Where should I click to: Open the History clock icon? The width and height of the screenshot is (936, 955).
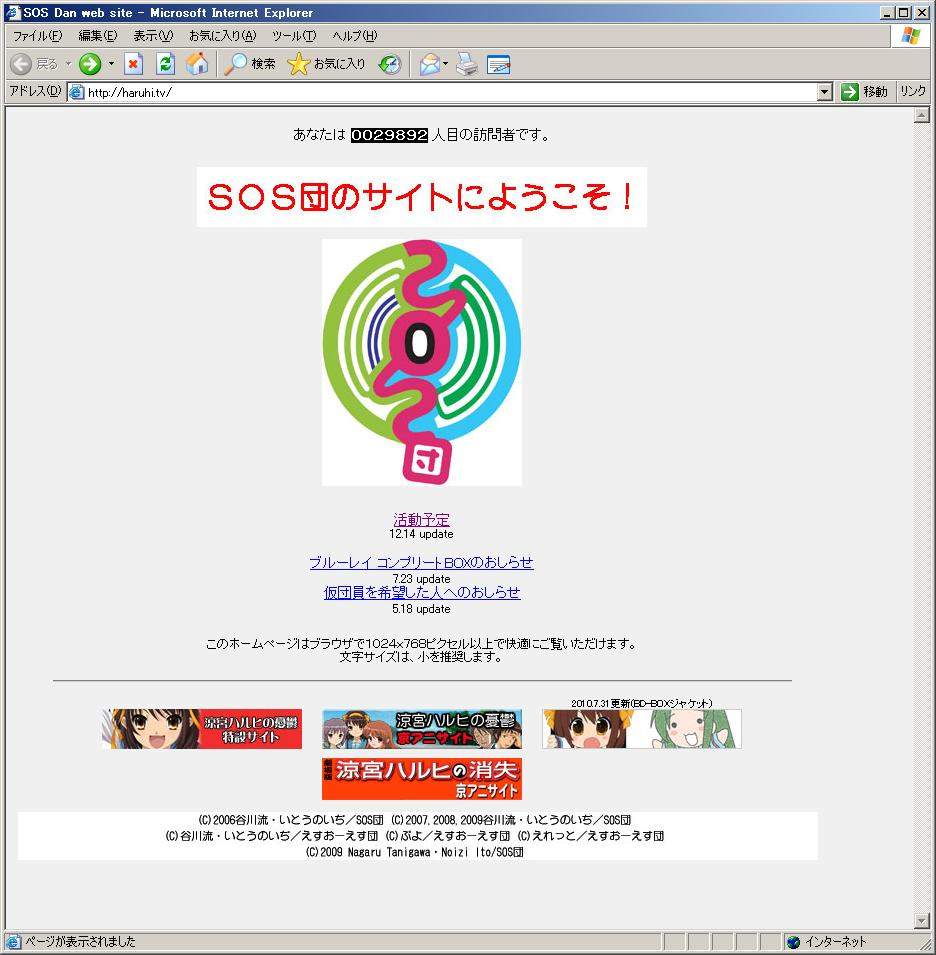coord(390,64)
